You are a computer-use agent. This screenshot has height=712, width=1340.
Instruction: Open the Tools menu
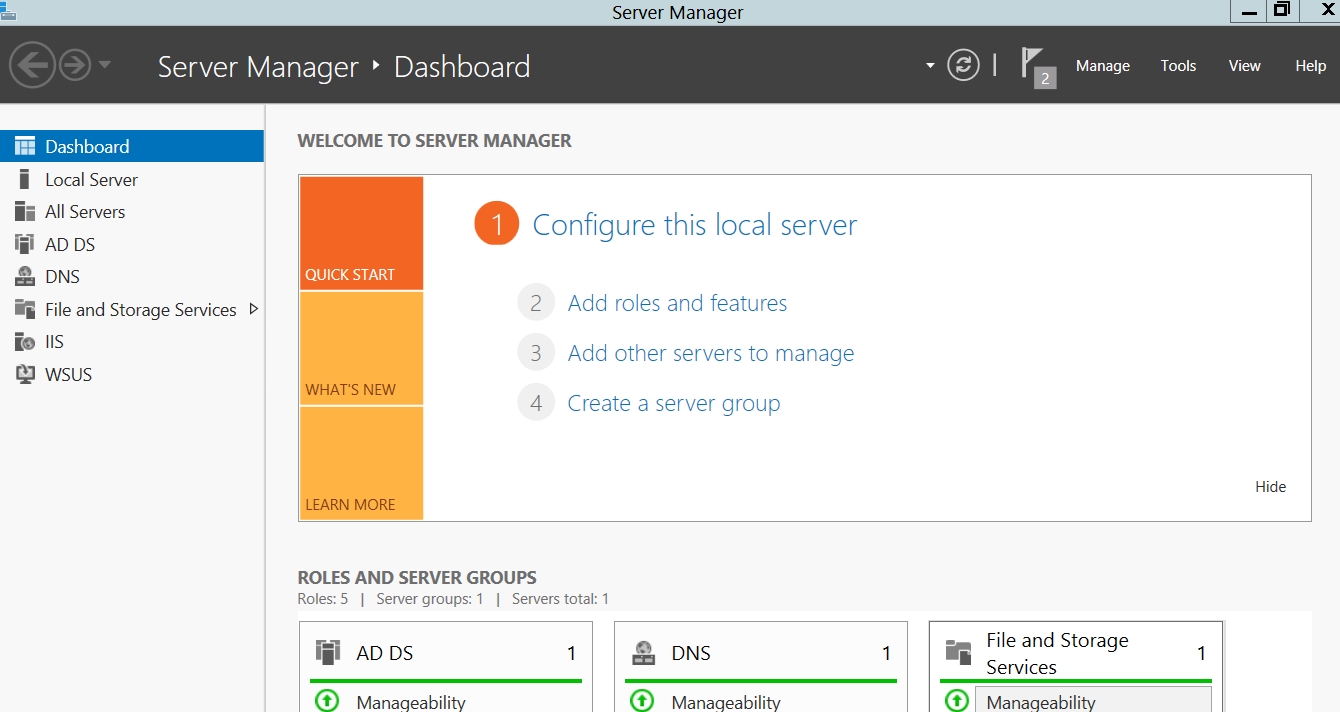1178,66
